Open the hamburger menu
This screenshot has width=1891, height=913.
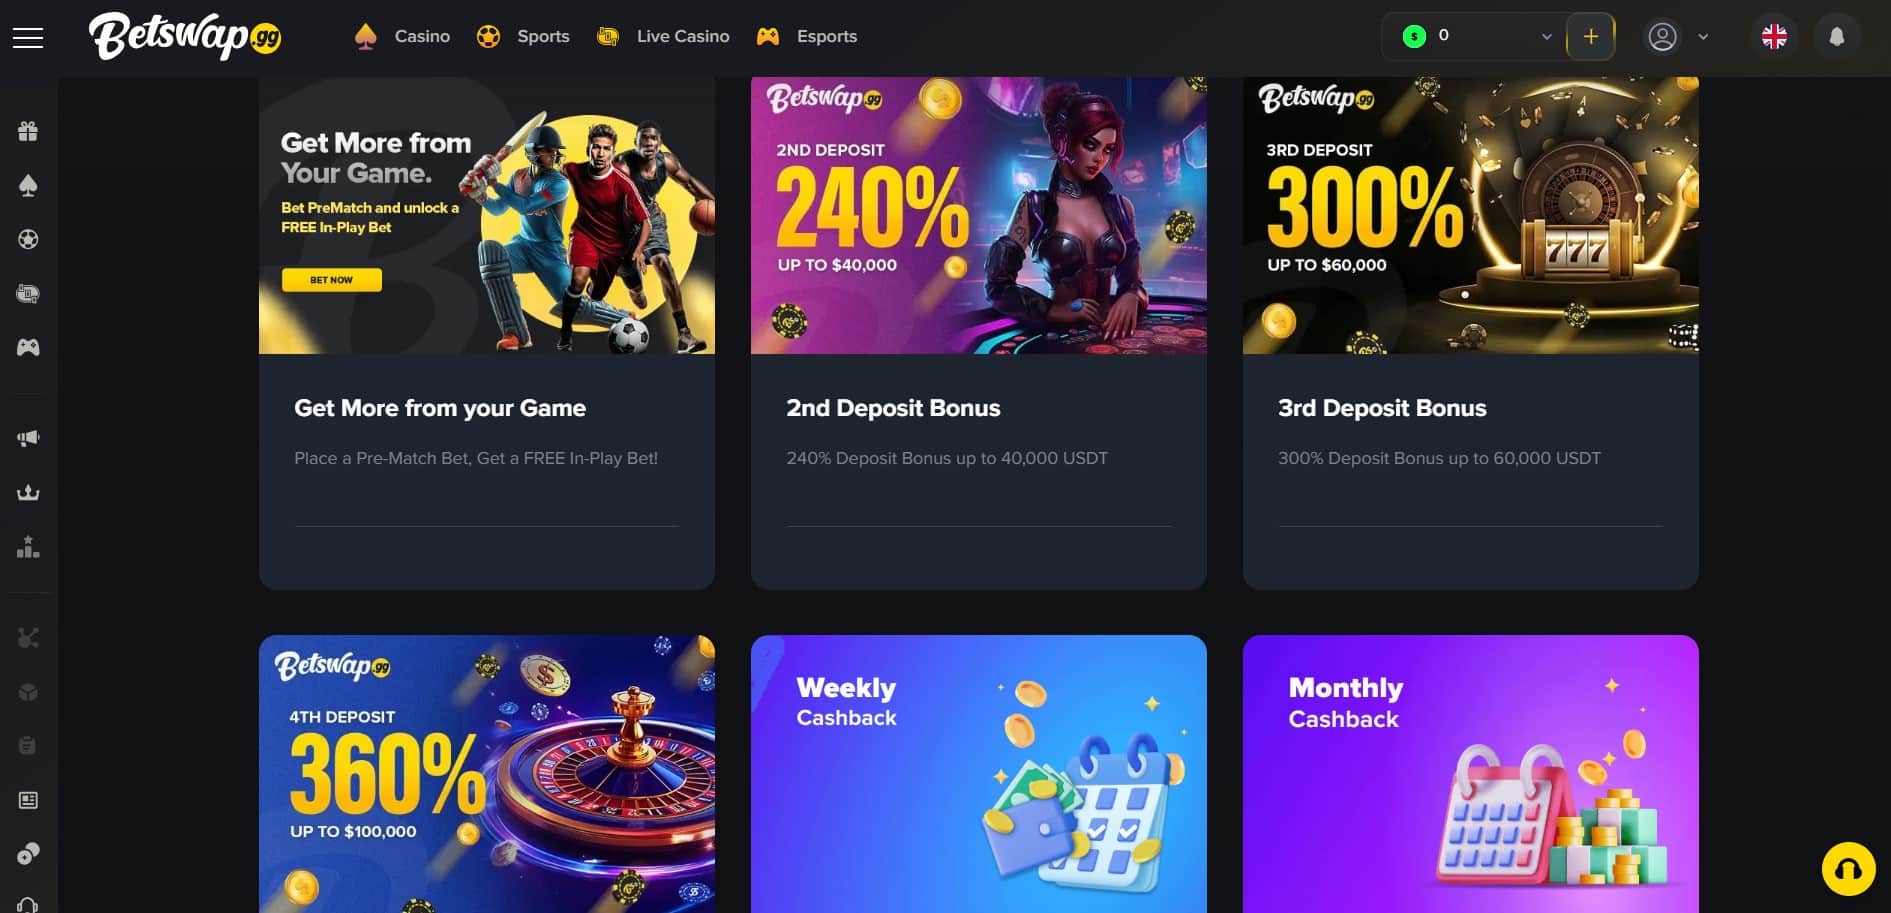(x=28, y=38)
